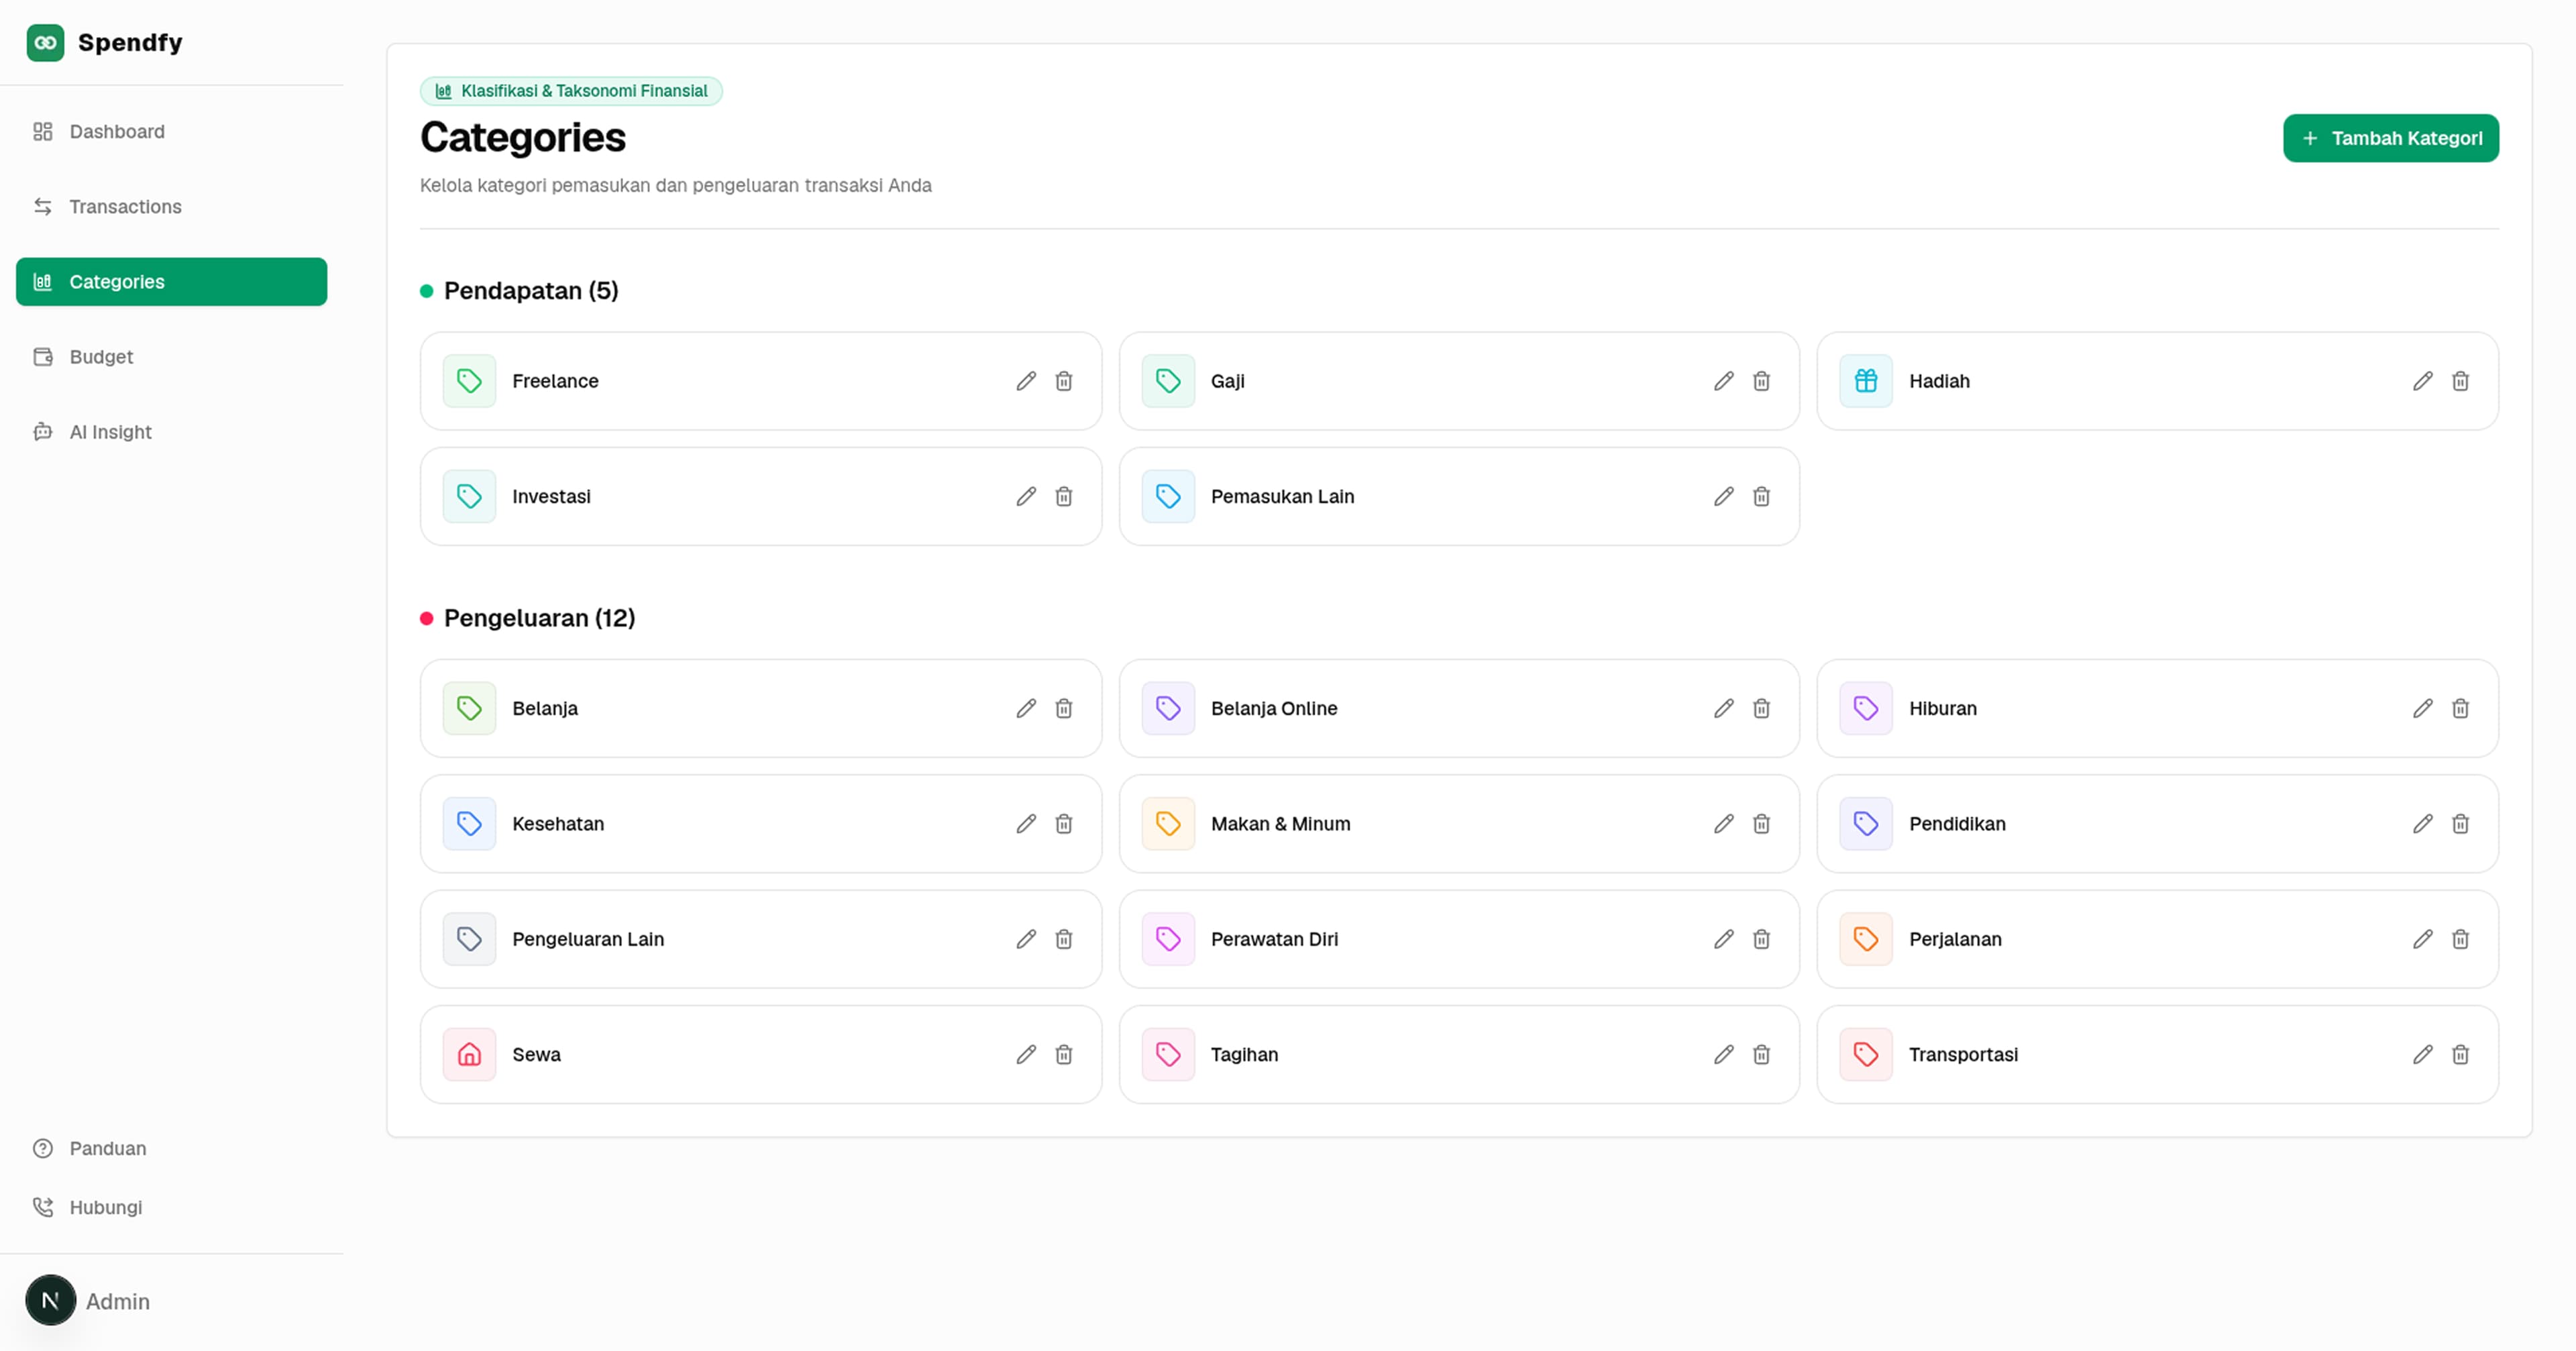Open the Budget section
This screenshot has height=1351, width=2576.
[172, 357]
